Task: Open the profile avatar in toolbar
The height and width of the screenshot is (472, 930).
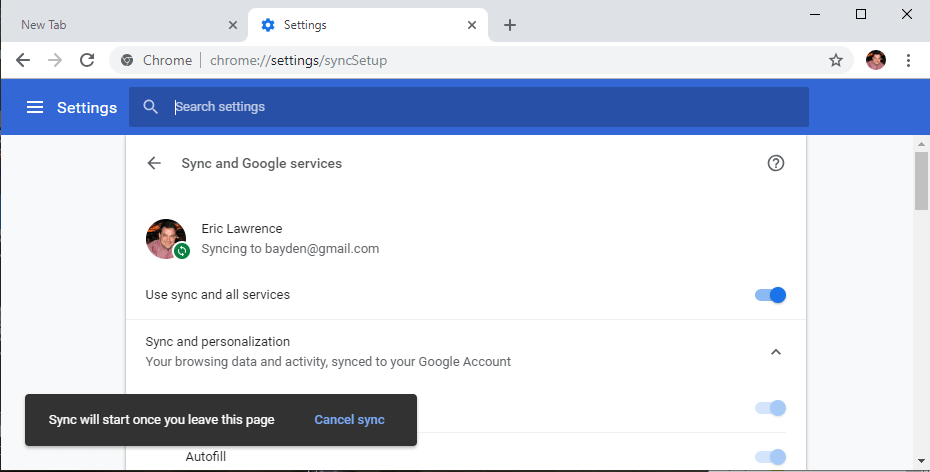Action: pos(875,60)
